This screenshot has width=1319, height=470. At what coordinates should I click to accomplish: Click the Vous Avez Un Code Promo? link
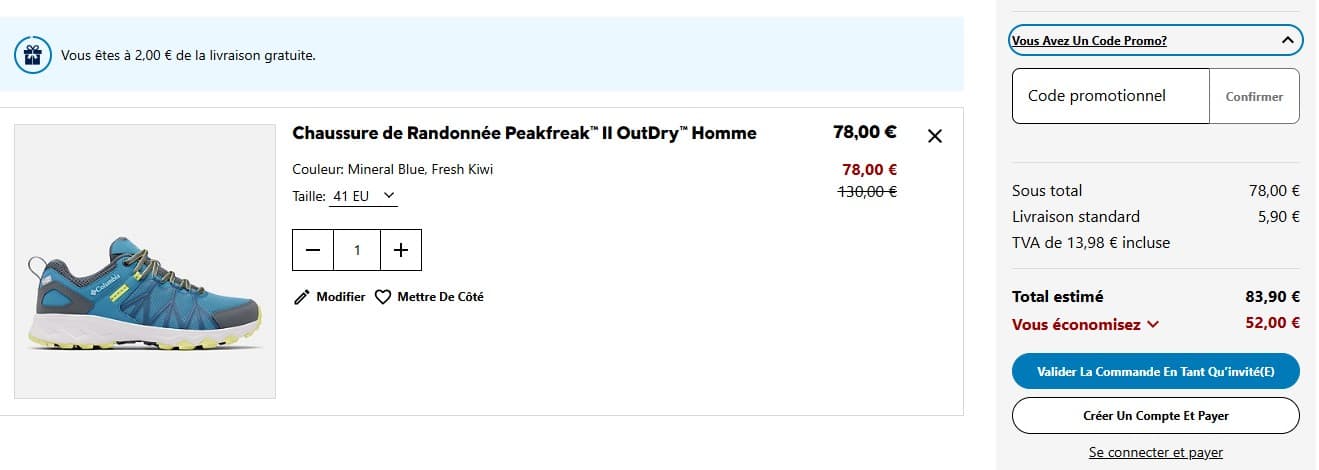coord(1089,41)
